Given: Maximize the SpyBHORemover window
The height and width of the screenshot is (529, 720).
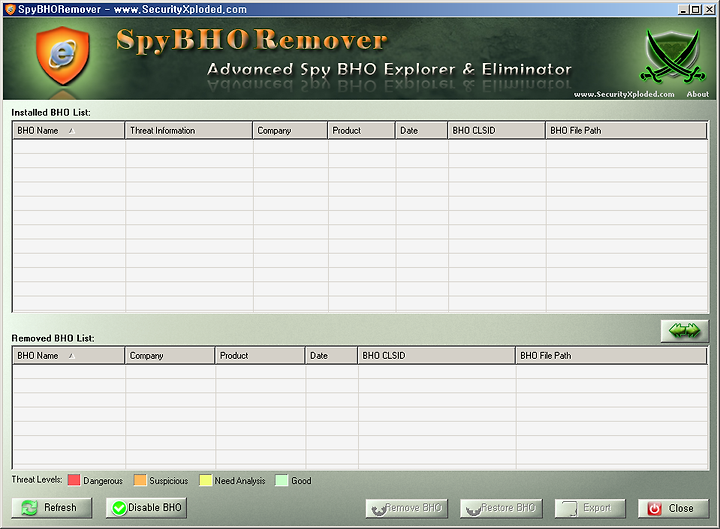Looking at the screenshot, I should coord(696,9).
